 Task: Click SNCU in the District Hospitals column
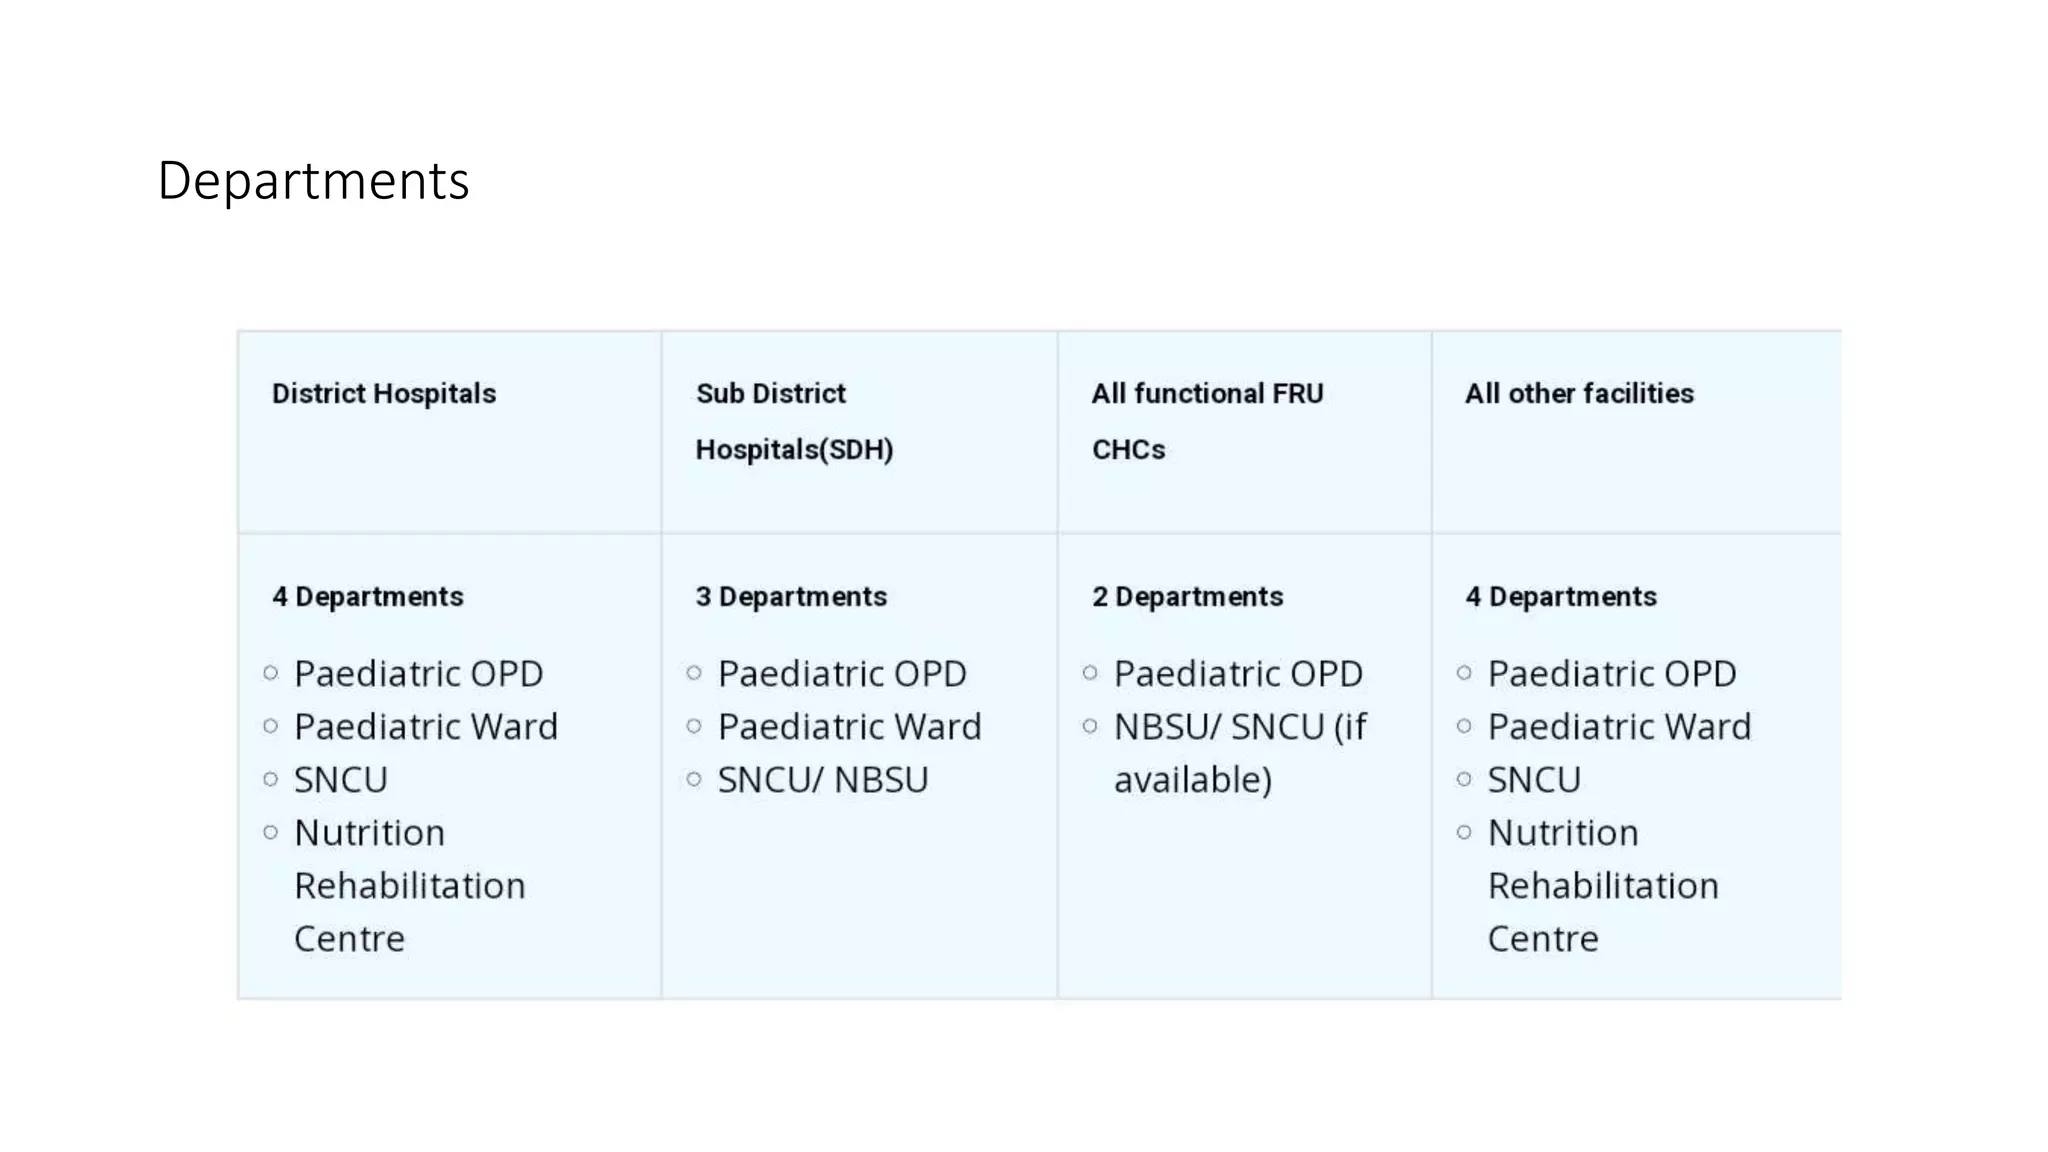click(340, 779)
